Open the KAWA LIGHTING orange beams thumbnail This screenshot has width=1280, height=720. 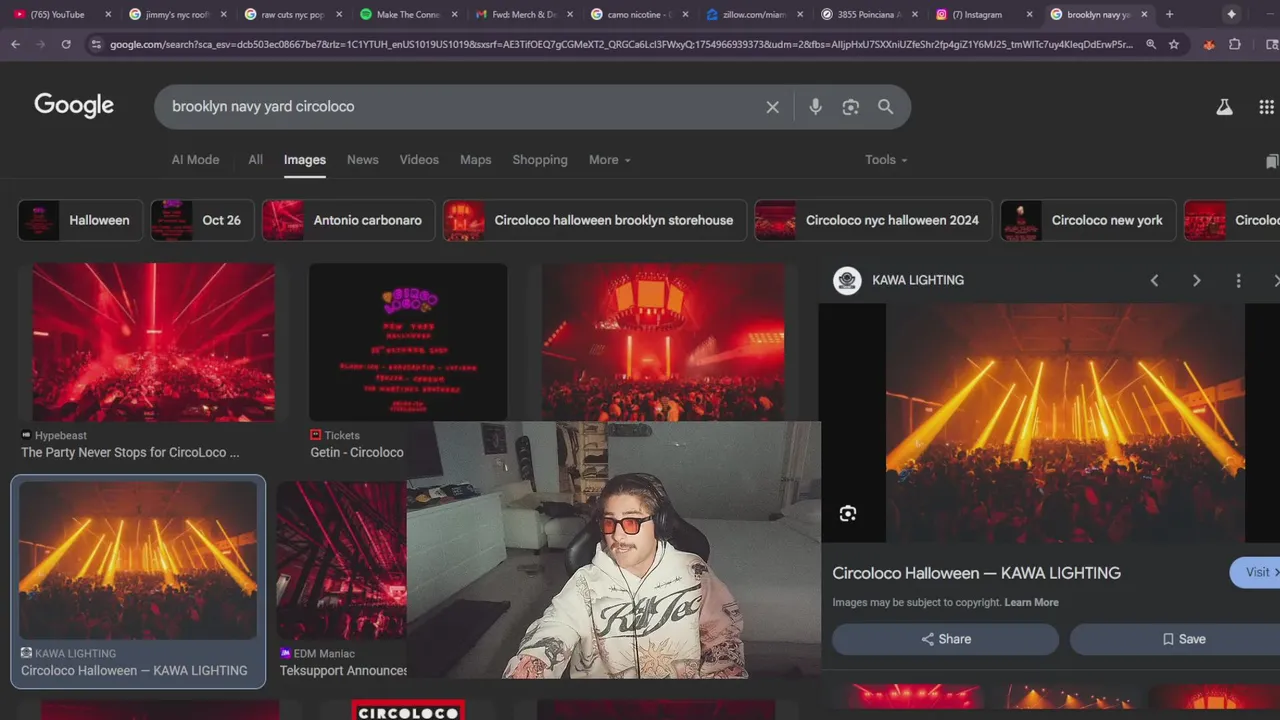138,560
